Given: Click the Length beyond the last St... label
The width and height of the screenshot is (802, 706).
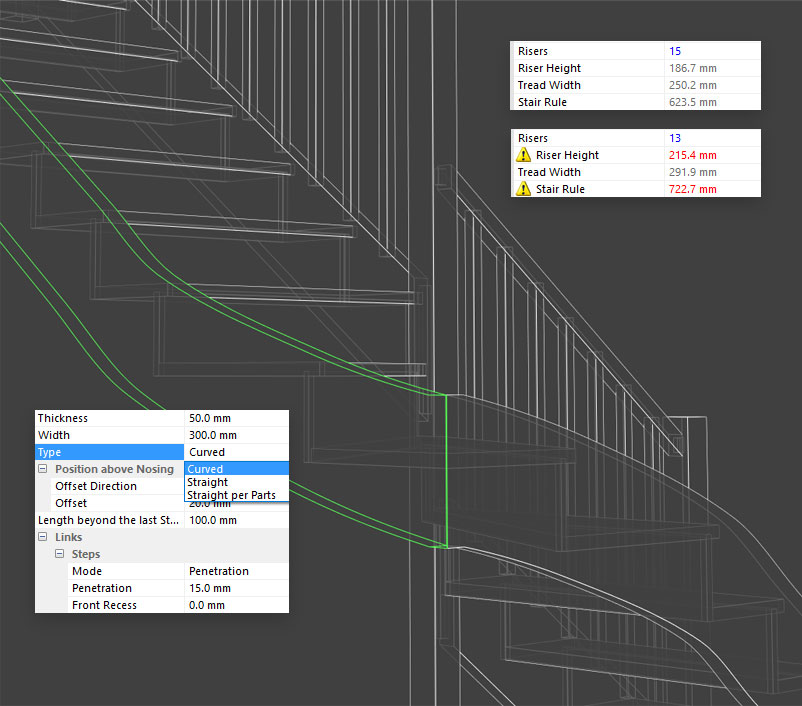Looking at the screenshot, I should tap(108, 520).
